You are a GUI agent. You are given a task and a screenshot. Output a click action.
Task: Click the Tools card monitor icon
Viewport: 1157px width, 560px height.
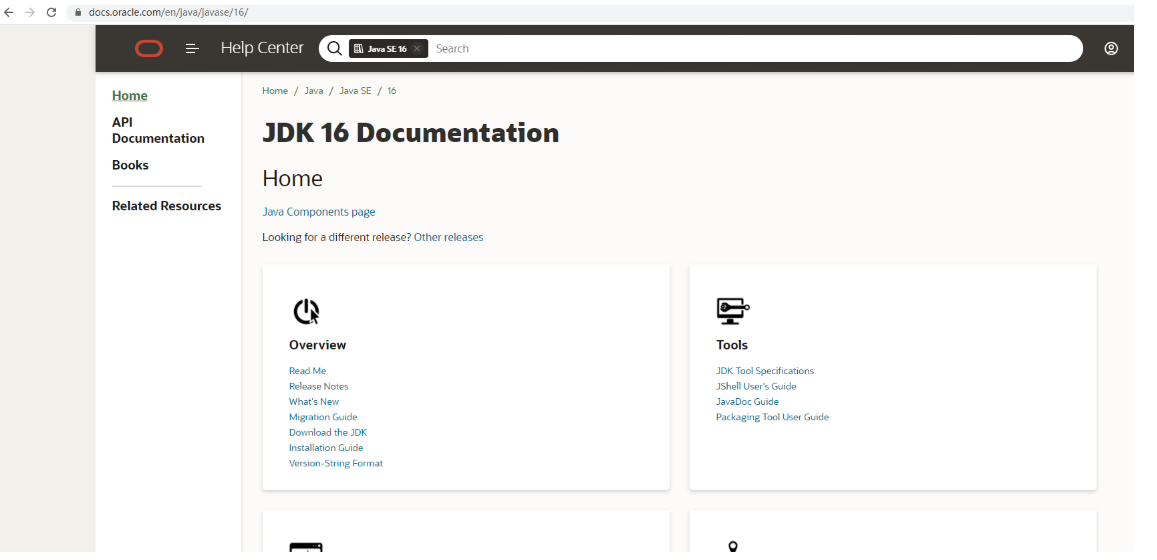pyautogui.click(x=733, y=311)
